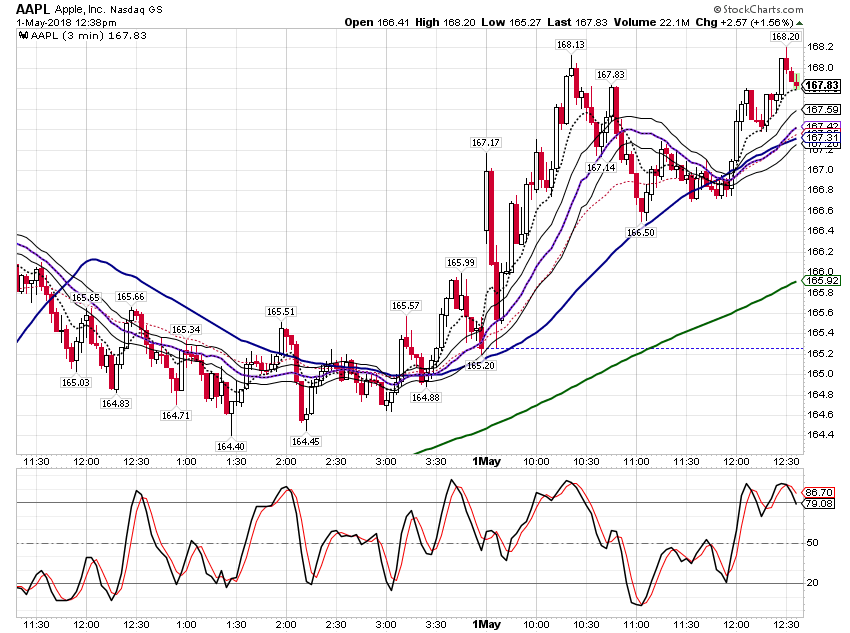The width and height of the screenshot is (850, 633).
Task: Click the "Volume 22.1M" header value
Action: [652, 22]
